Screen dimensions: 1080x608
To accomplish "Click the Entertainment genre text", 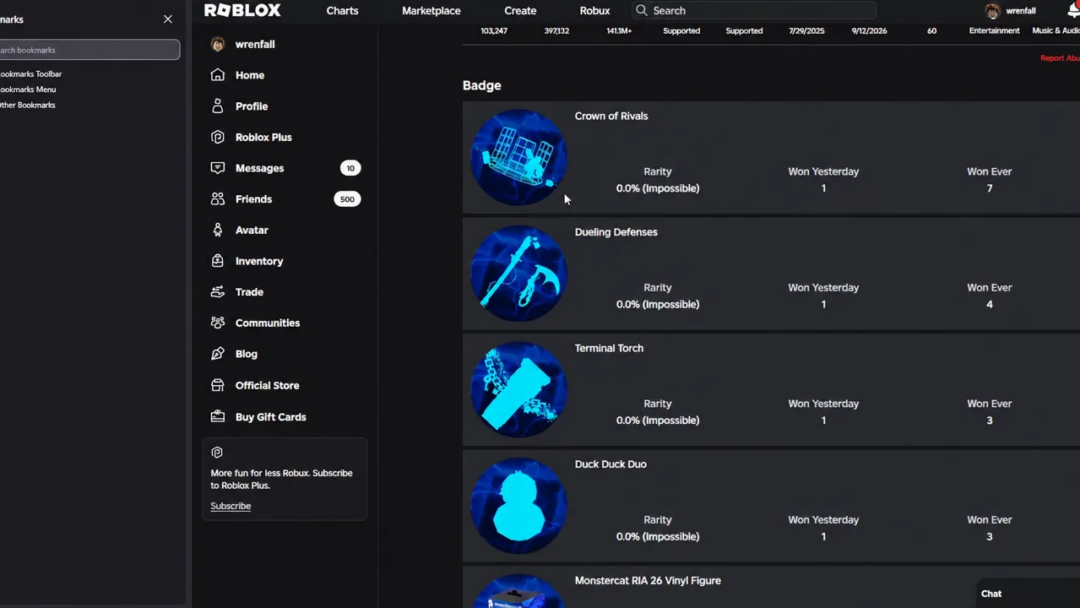I will (x=994, y=31).
